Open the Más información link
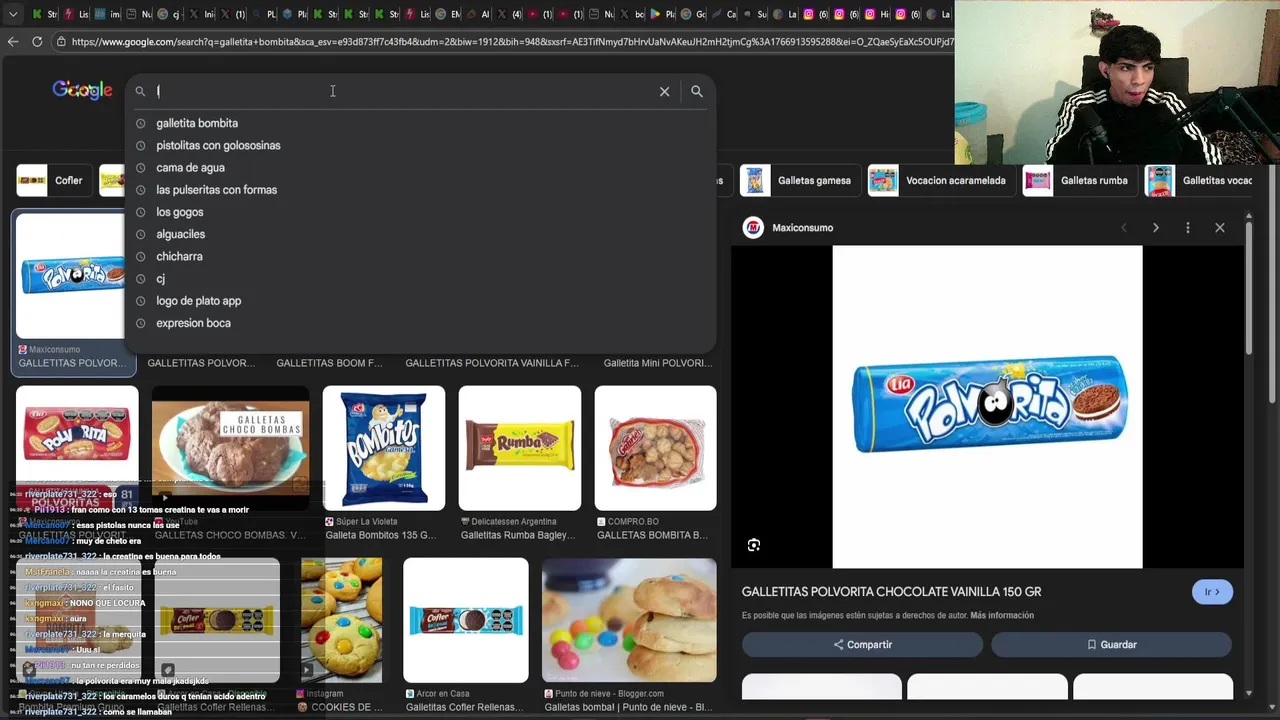 click(x=1002, y=616)
